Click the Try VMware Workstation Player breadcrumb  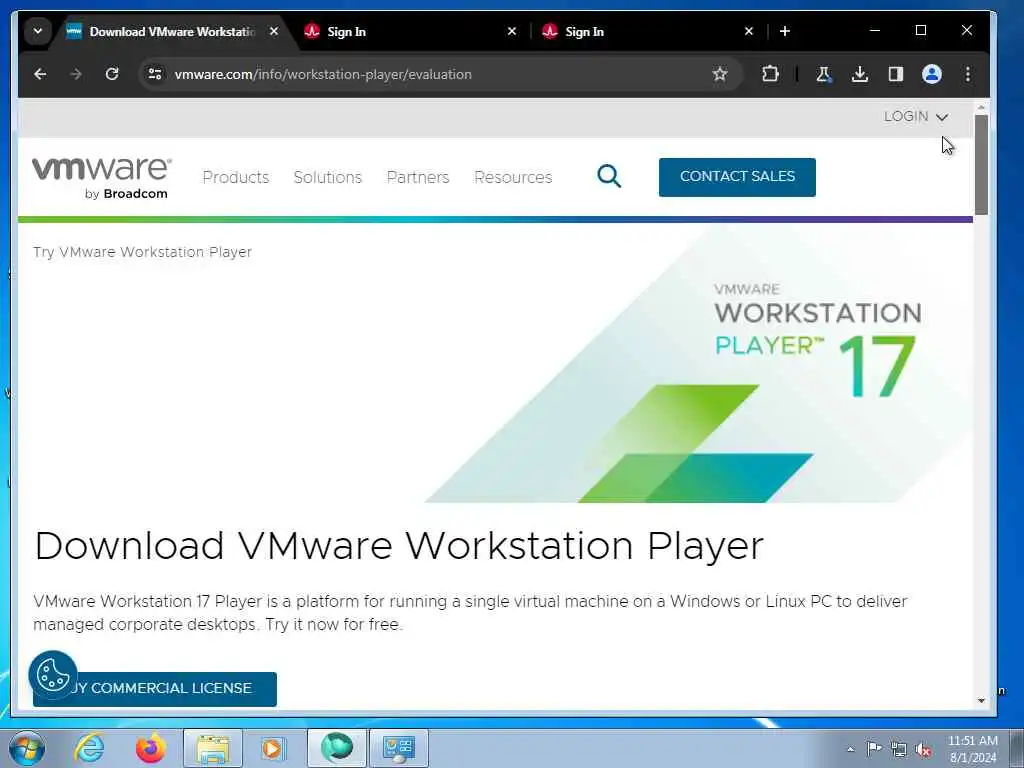(x=142, y=252)
